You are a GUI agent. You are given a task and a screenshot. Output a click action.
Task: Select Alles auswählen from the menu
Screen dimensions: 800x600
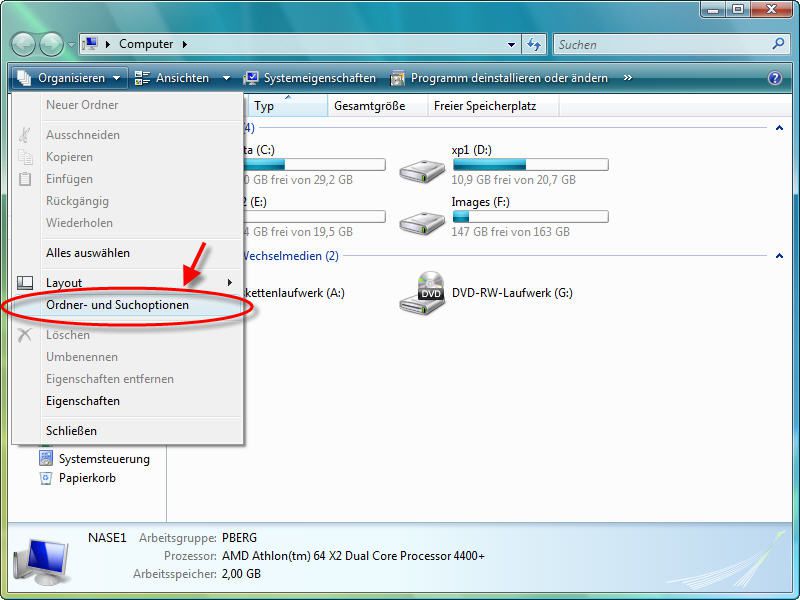point(88,253)
